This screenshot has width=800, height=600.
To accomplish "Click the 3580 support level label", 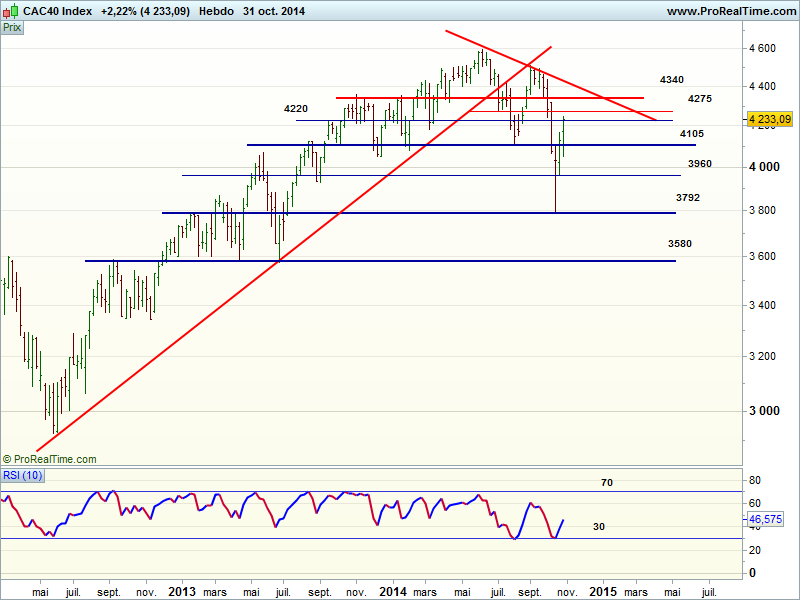I will (680, 243).
